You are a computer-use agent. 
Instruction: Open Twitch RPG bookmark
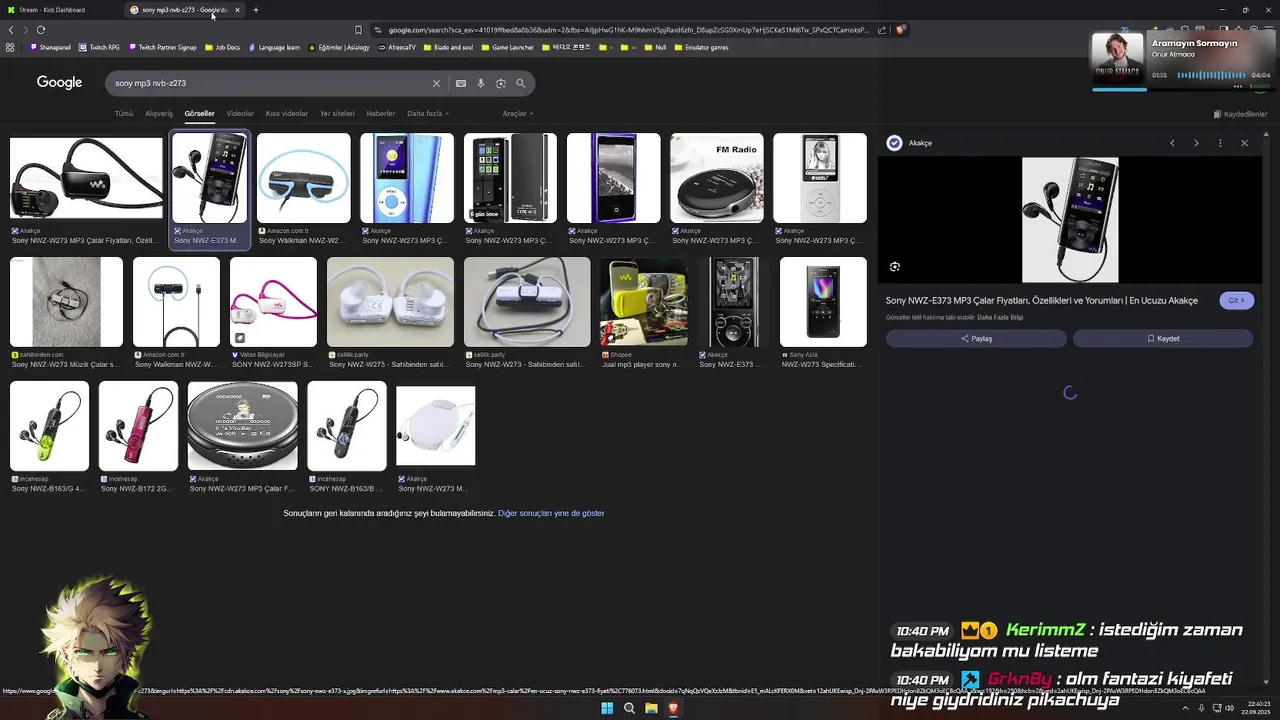coord(99,47)
